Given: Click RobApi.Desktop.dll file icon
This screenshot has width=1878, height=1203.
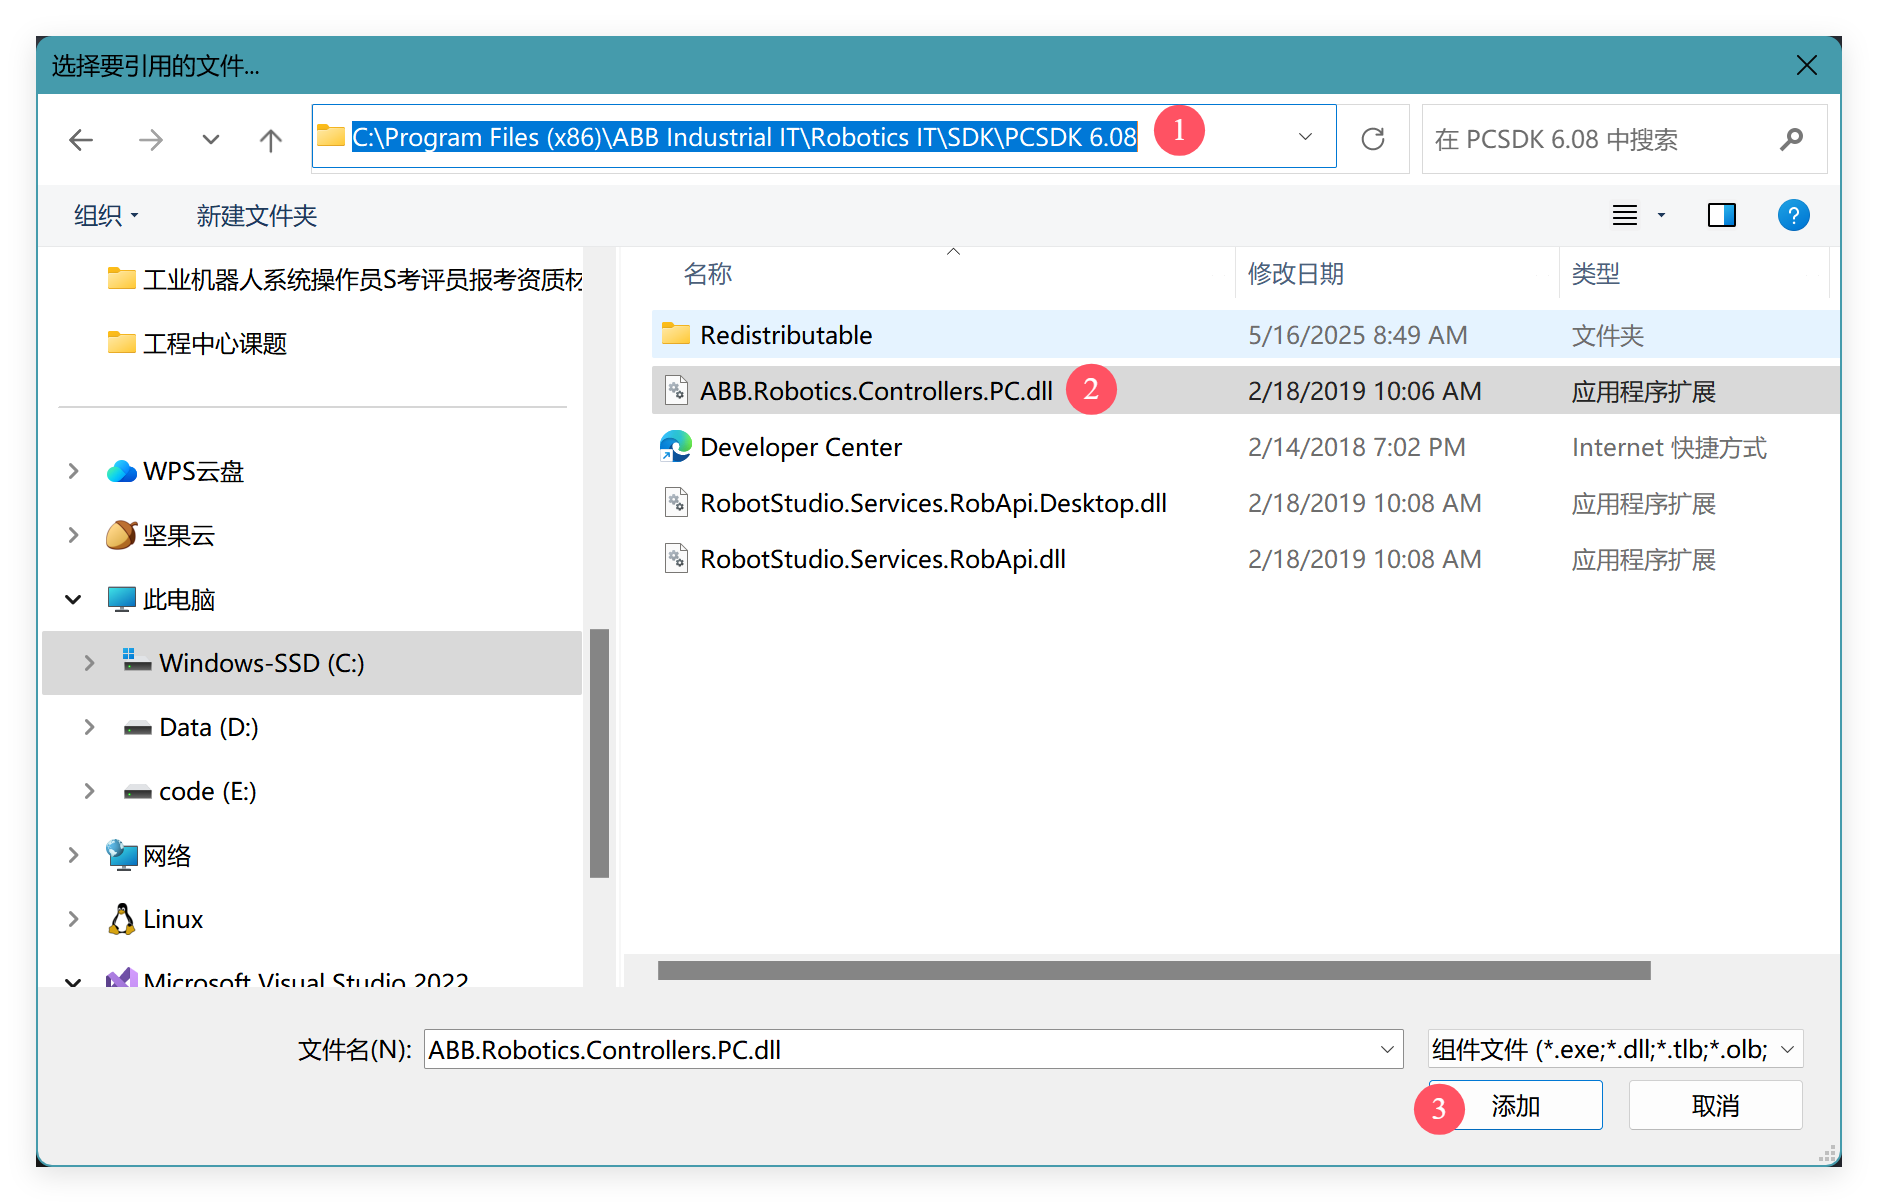Looking at the screenshot, I should click(676, 502).
